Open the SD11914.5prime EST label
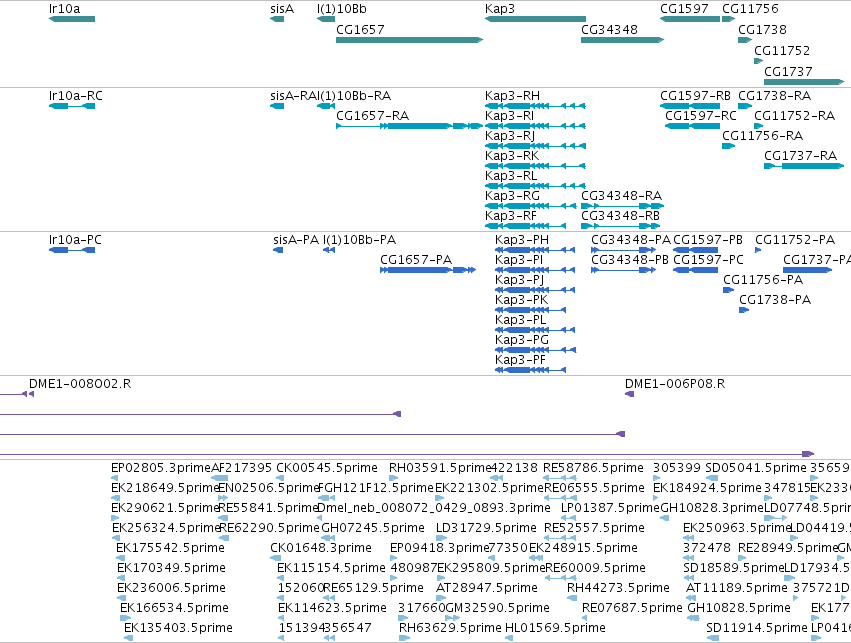Image resolution: width=851 pixels, height=643 pixels. pyautogui.click(x=757, y=628)
